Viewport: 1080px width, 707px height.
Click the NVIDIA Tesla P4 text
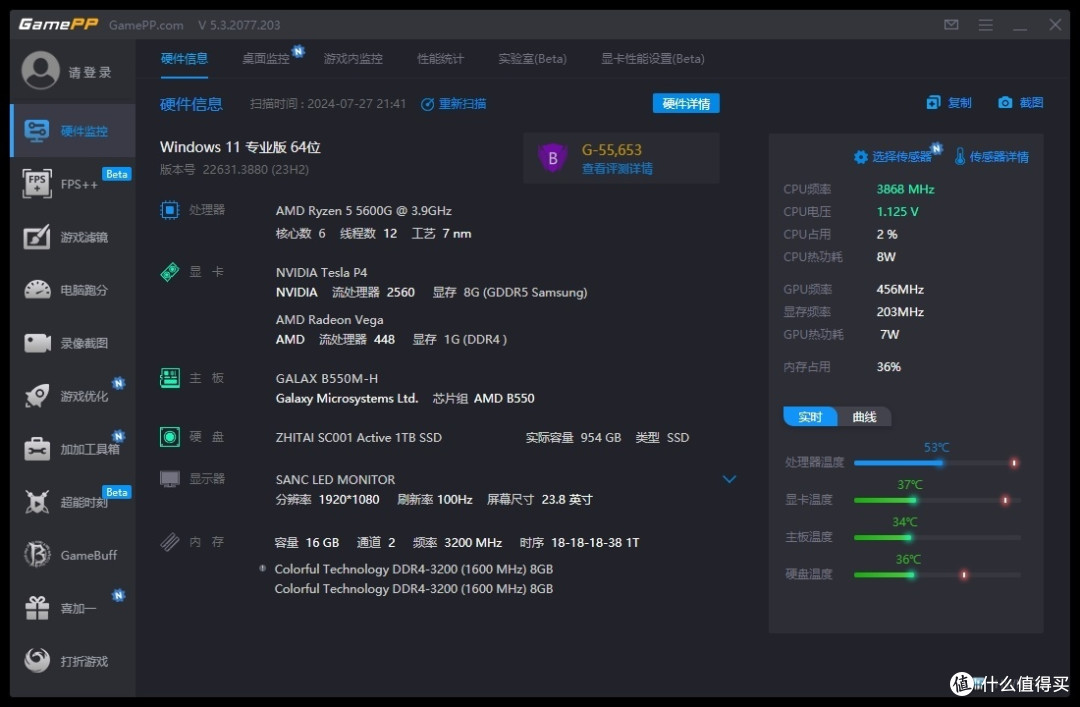[x=321, y=272]
